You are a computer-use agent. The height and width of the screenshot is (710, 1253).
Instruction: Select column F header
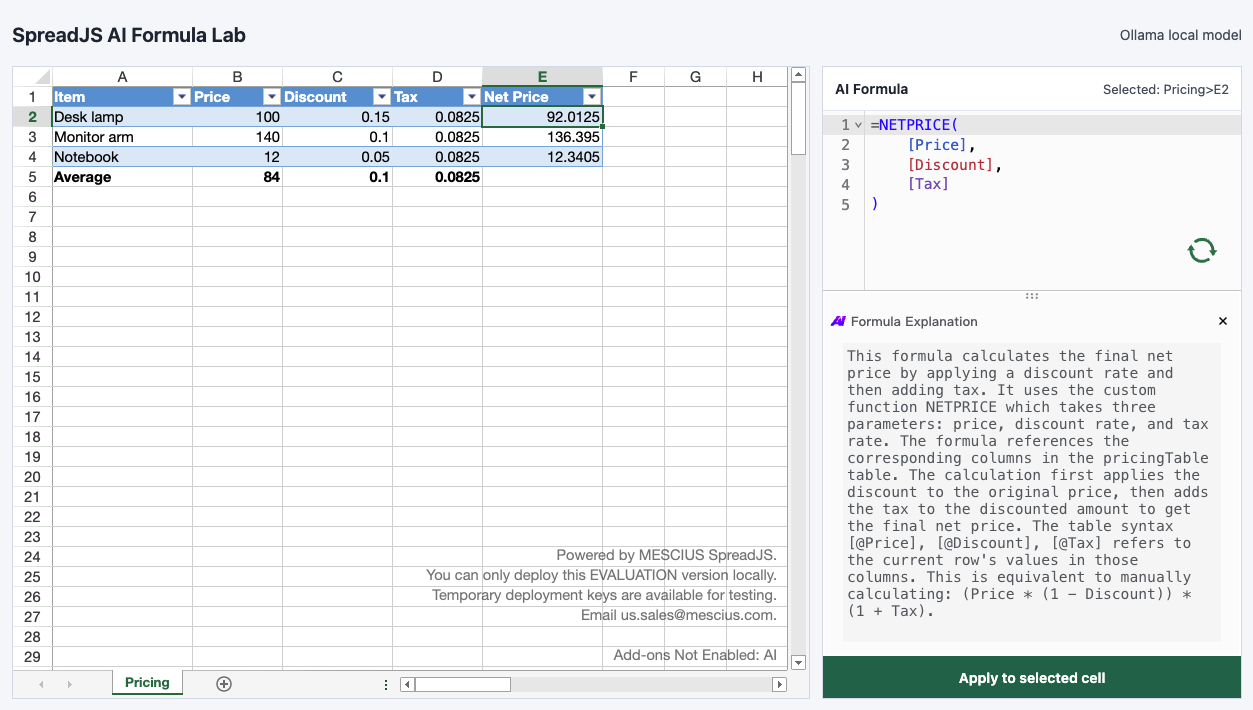(633, 77)
